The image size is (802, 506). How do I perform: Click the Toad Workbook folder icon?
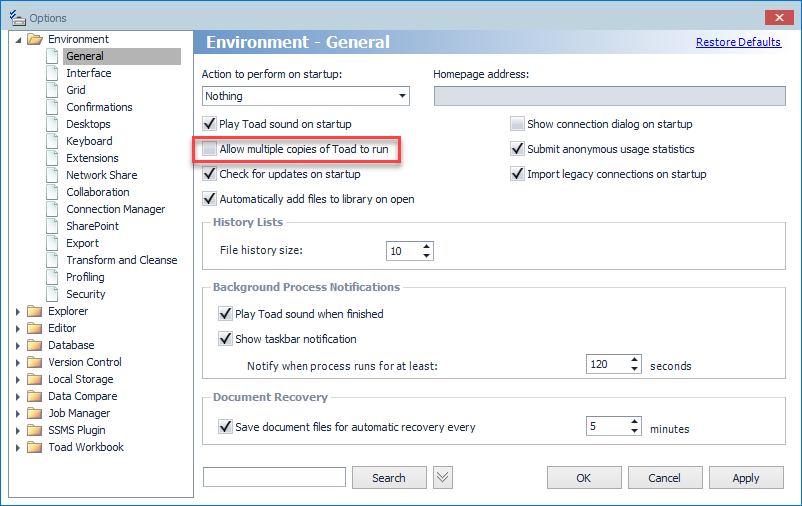pyautogui.click(x=34, y=447)
